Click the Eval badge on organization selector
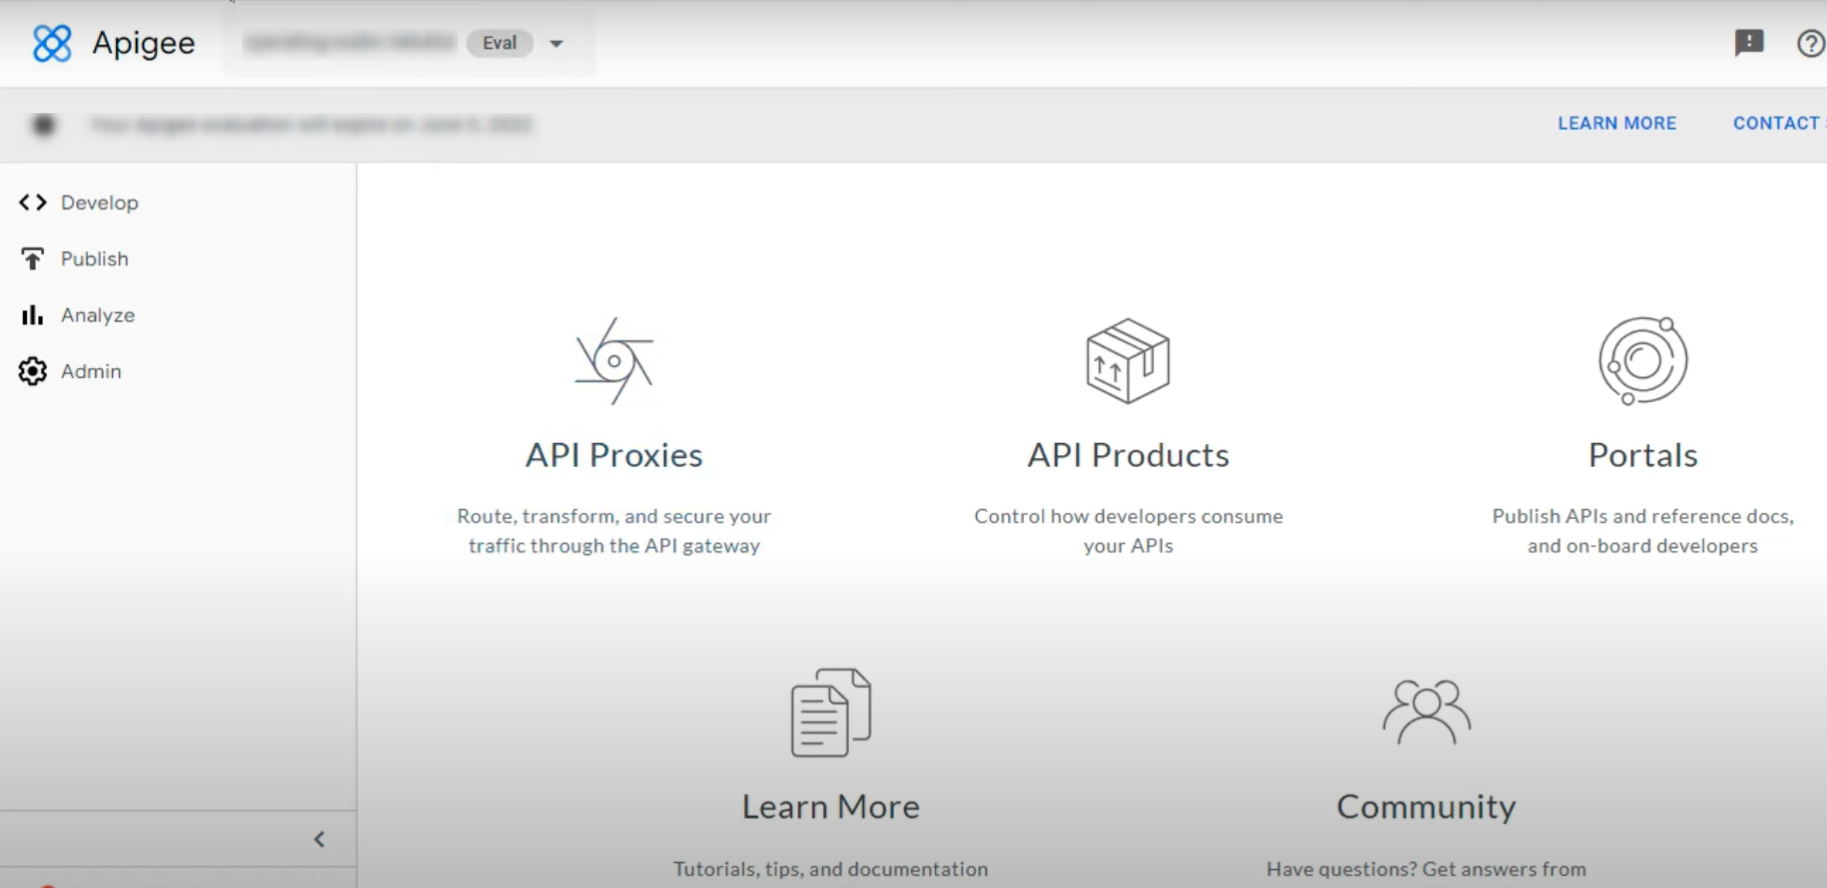This screenshot has height=888, width=1827. pos(499,43)
